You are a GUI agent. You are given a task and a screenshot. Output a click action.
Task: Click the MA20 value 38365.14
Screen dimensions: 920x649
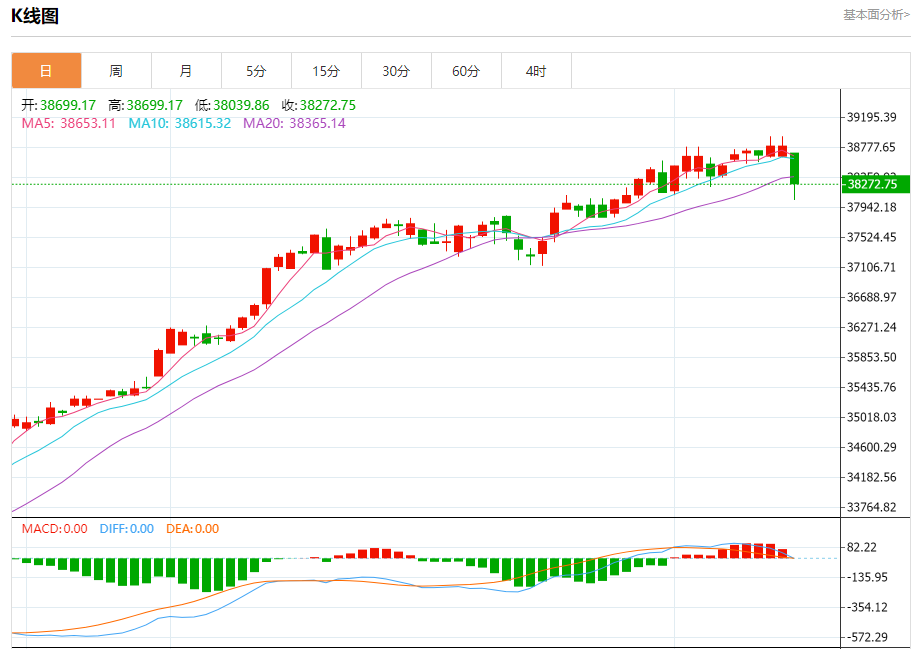tap(317, 123)
